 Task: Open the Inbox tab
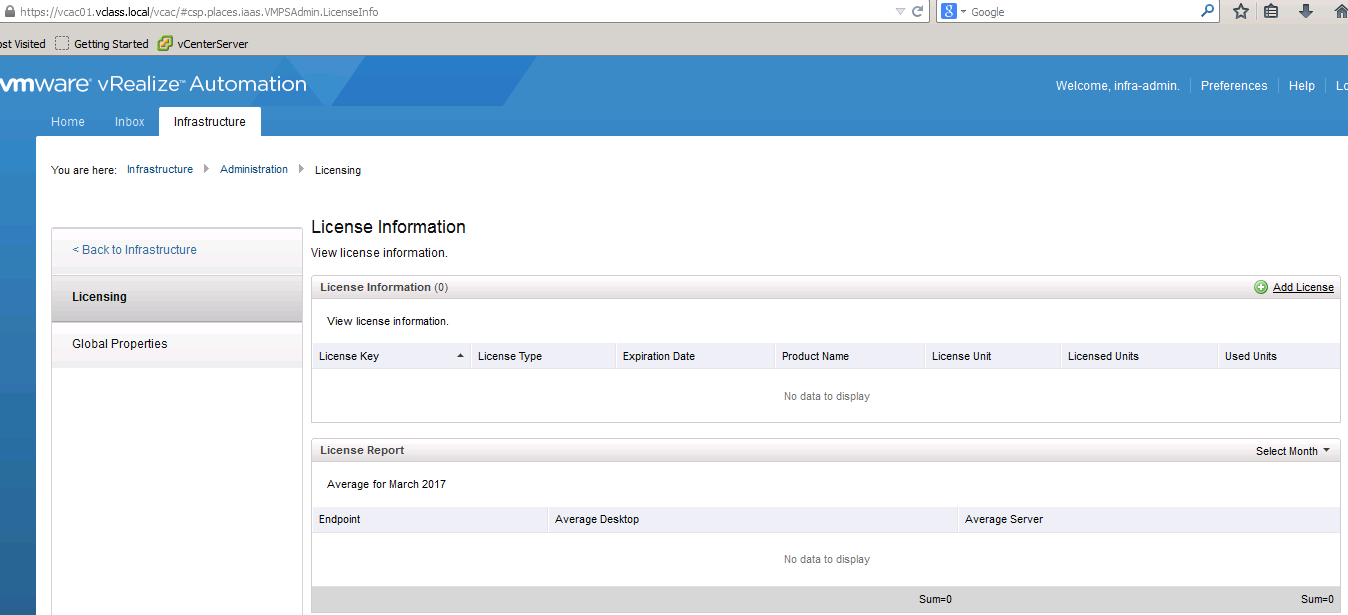click(x=130, y=122)
